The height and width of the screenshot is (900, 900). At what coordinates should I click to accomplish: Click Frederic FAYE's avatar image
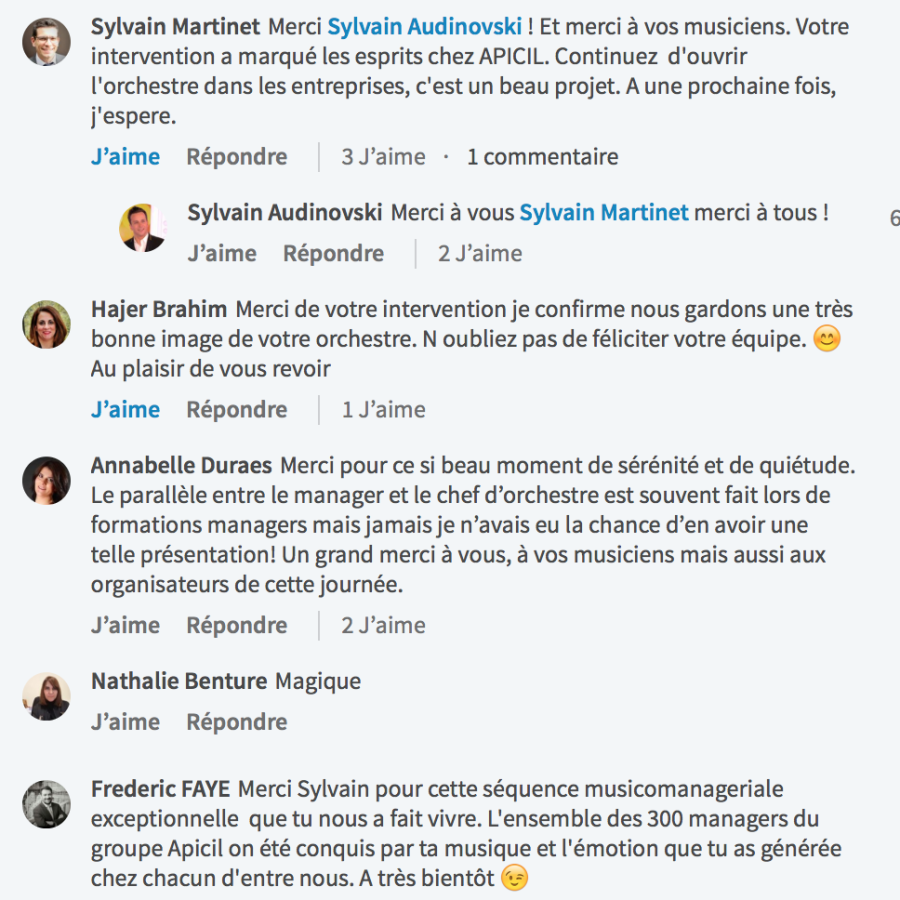(46, 804)
